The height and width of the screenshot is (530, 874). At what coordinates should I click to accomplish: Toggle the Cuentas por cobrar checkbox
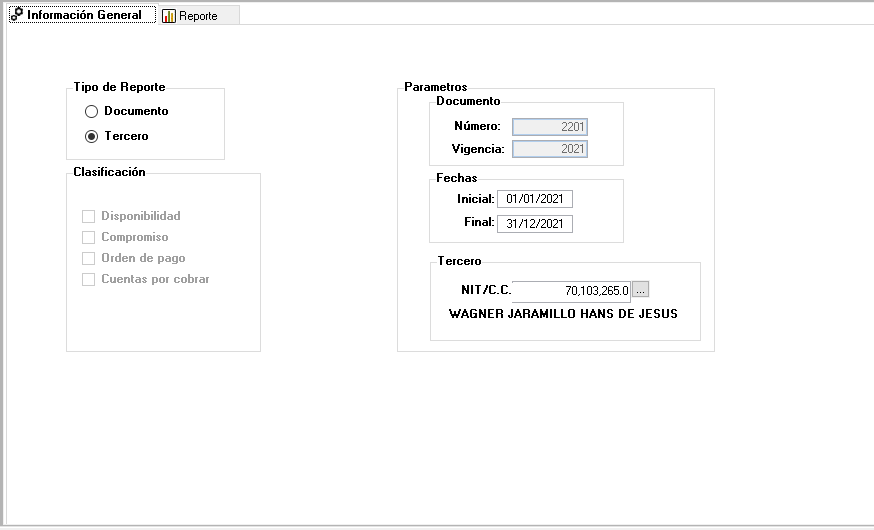(89, 279)
